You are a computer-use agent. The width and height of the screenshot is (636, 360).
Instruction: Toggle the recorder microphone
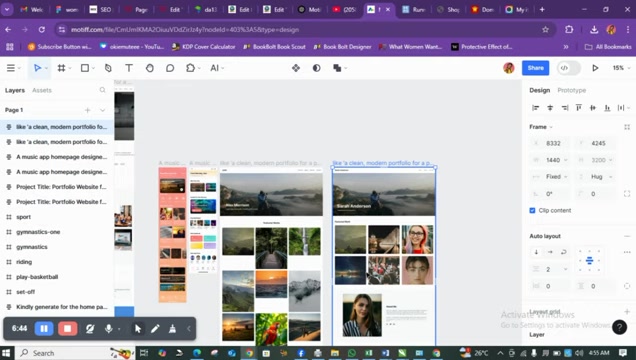[109, 328]
